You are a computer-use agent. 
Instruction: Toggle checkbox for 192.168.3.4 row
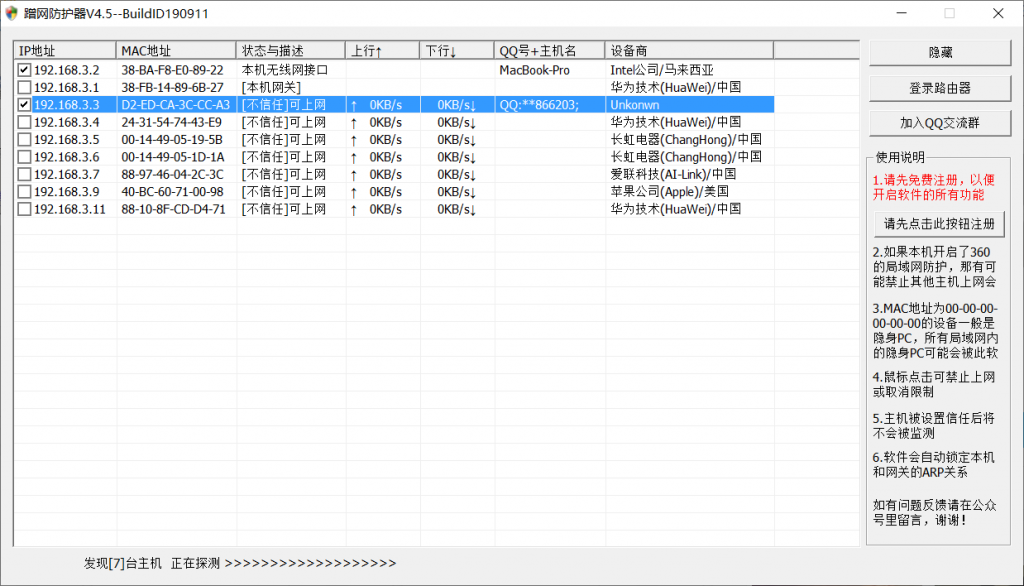tap(24, 122)
